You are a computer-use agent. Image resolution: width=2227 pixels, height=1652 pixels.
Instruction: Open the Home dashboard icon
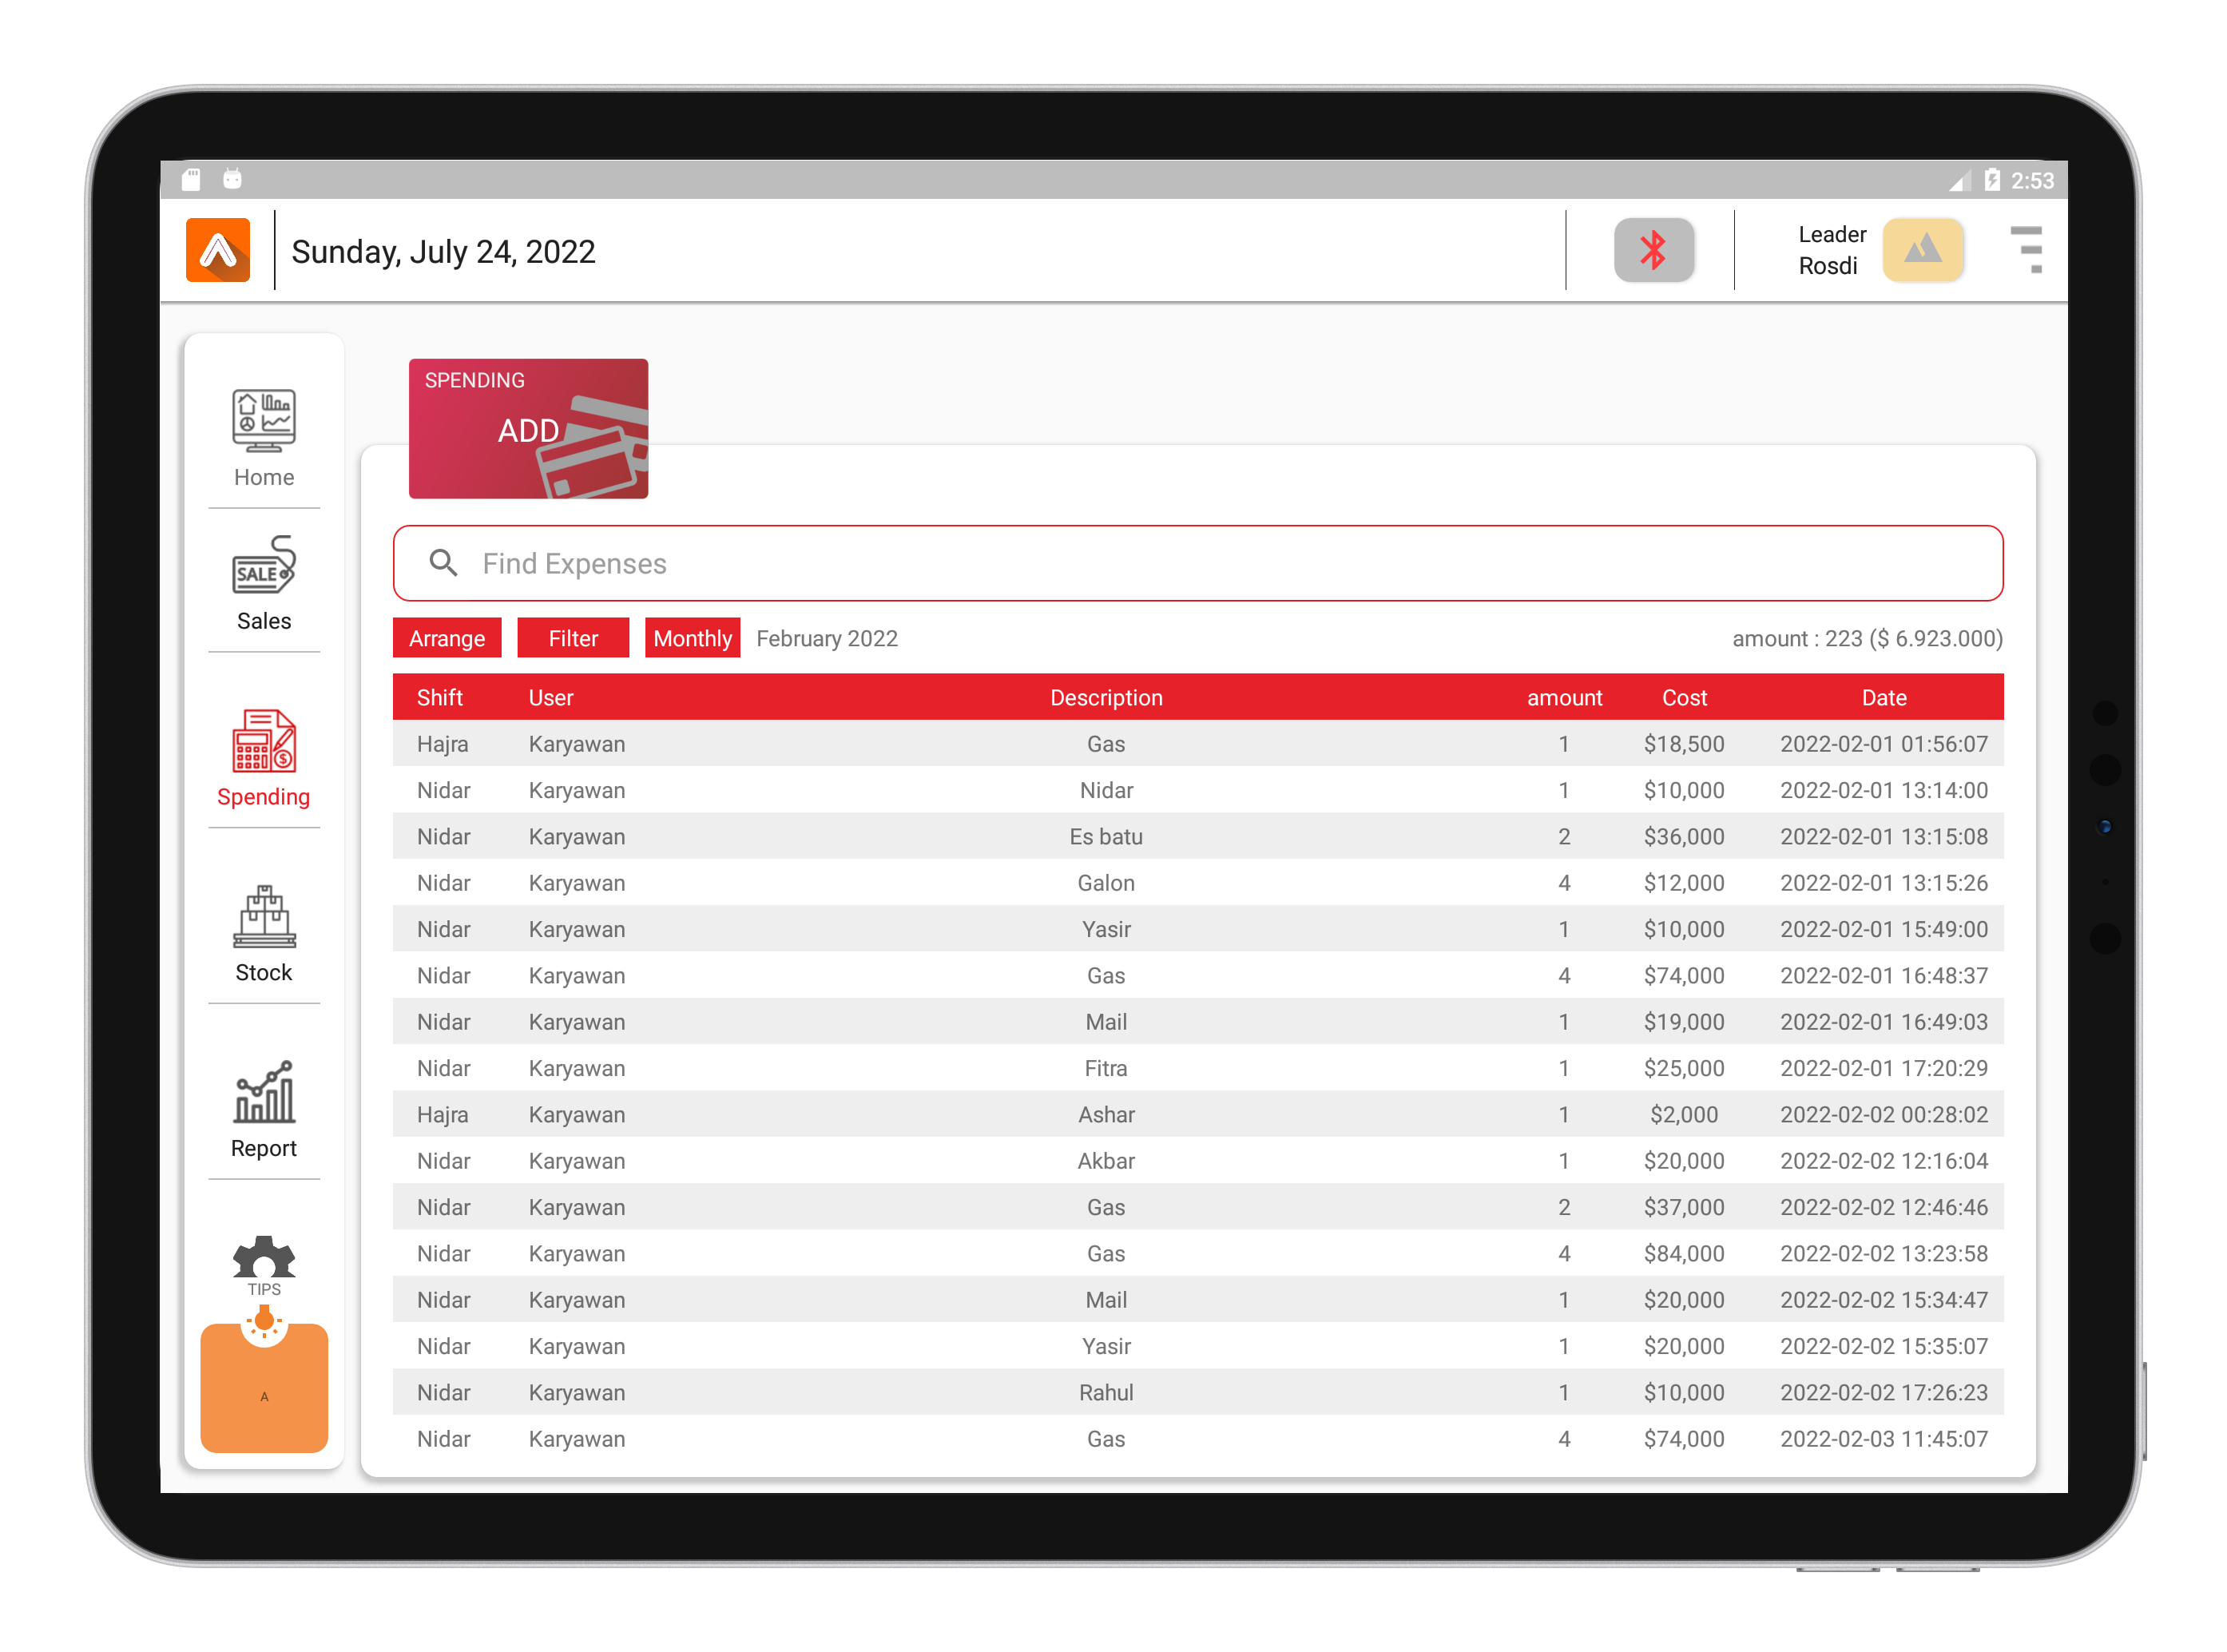click(263, 421)
